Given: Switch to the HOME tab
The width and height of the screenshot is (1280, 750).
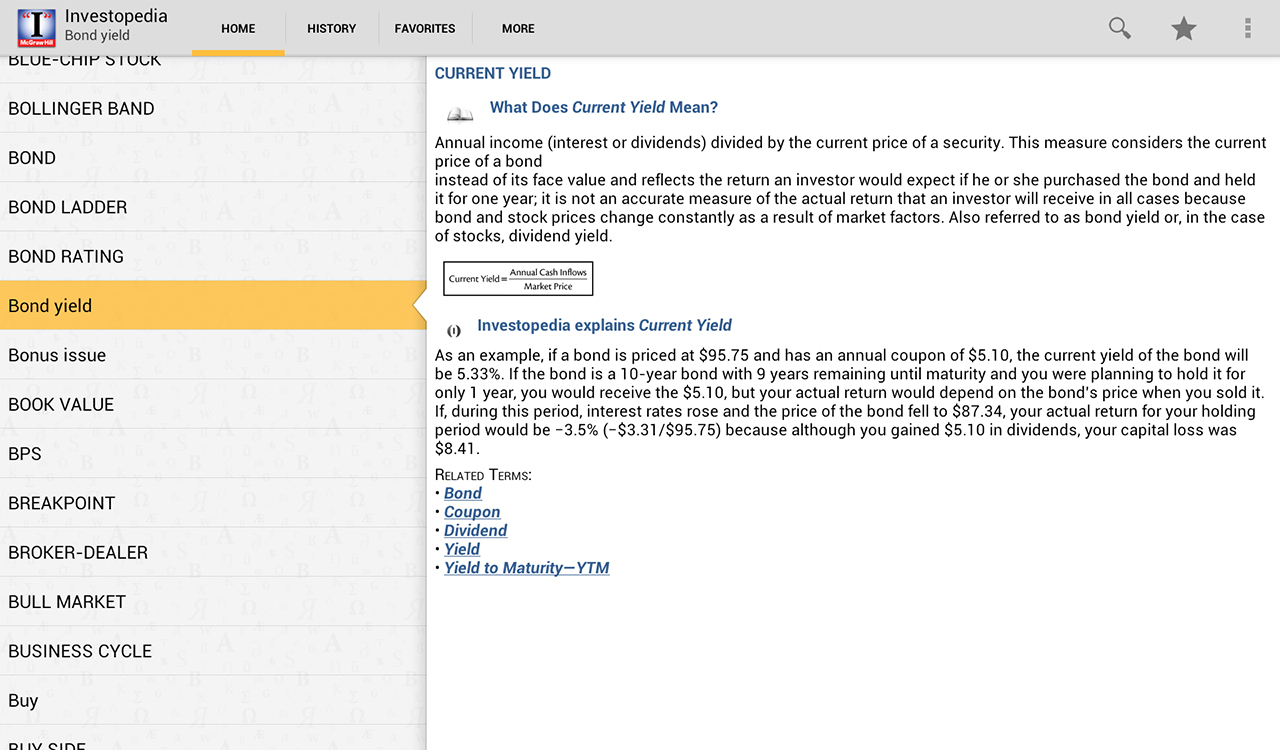Looking at the screenshot, I should 238,28.
